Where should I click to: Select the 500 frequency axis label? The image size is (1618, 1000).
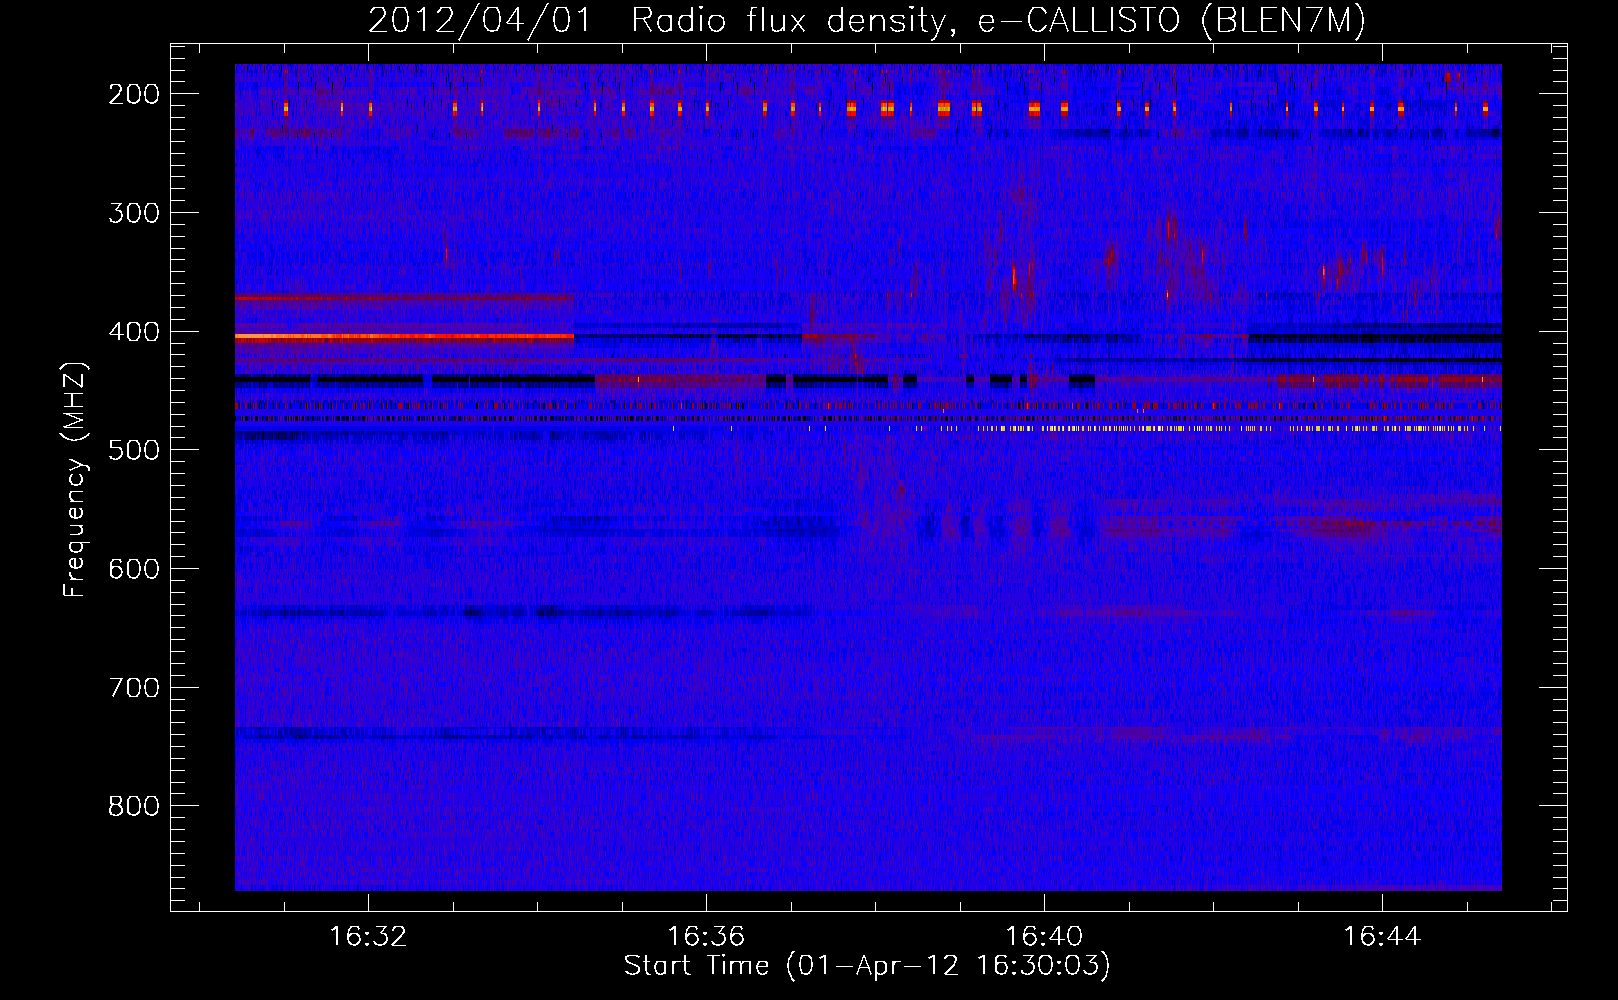tap(133, 450)
